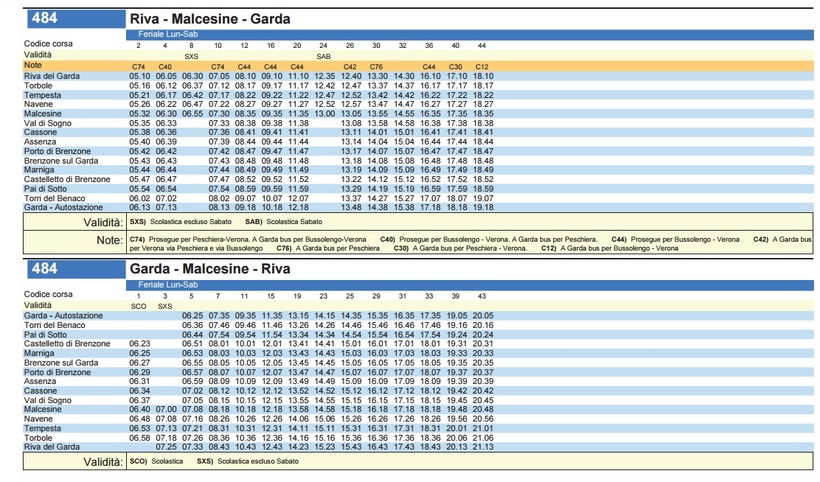820x482 pixels.
Task: Select Navene row label in the upper timetable
Action: coord(38,105)
